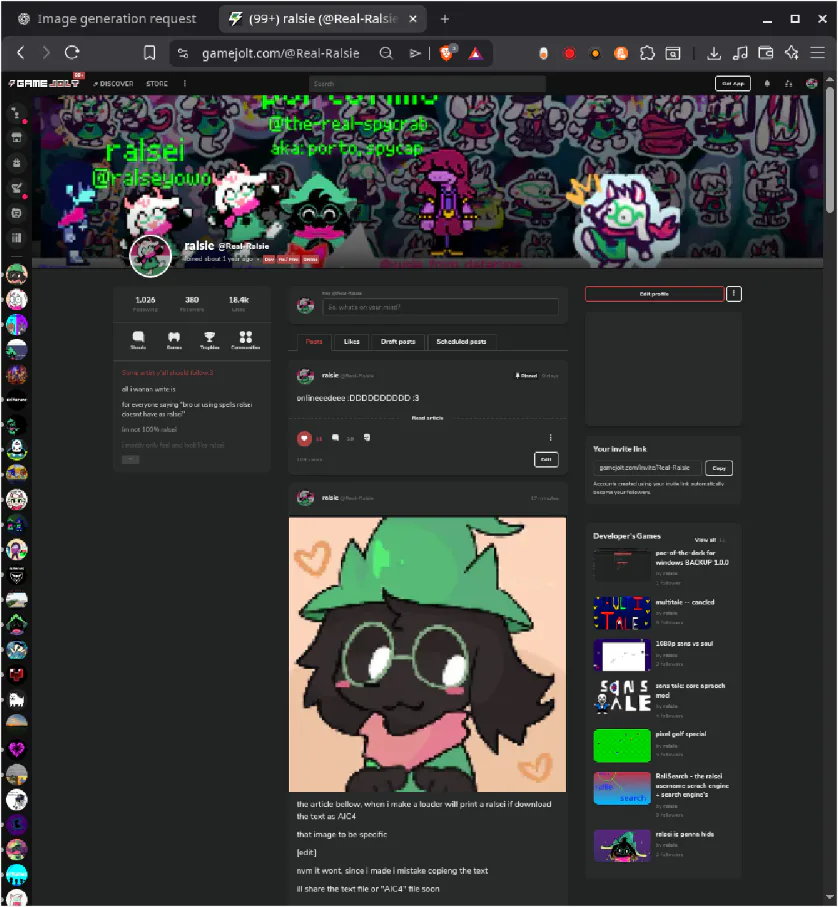Viewport: 838px width, 907px height.
Task: Click the Game Jolt search field
Action: click(427, 84)
